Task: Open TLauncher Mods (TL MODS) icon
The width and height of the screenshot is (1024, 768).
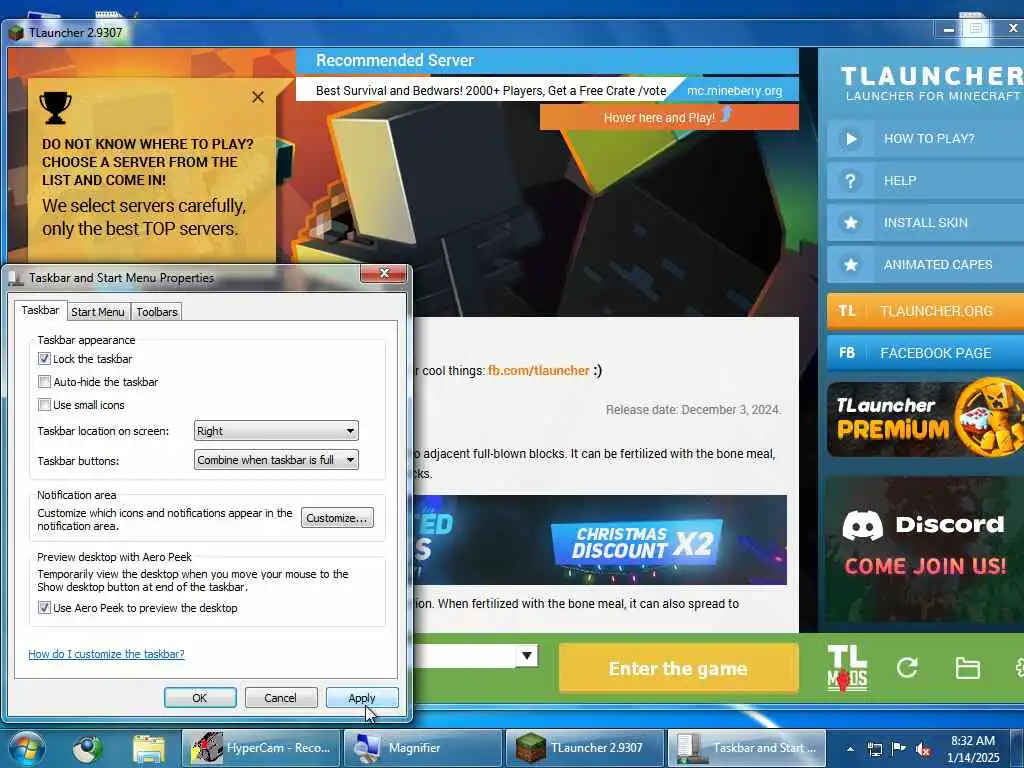Action: pos(847,668)
